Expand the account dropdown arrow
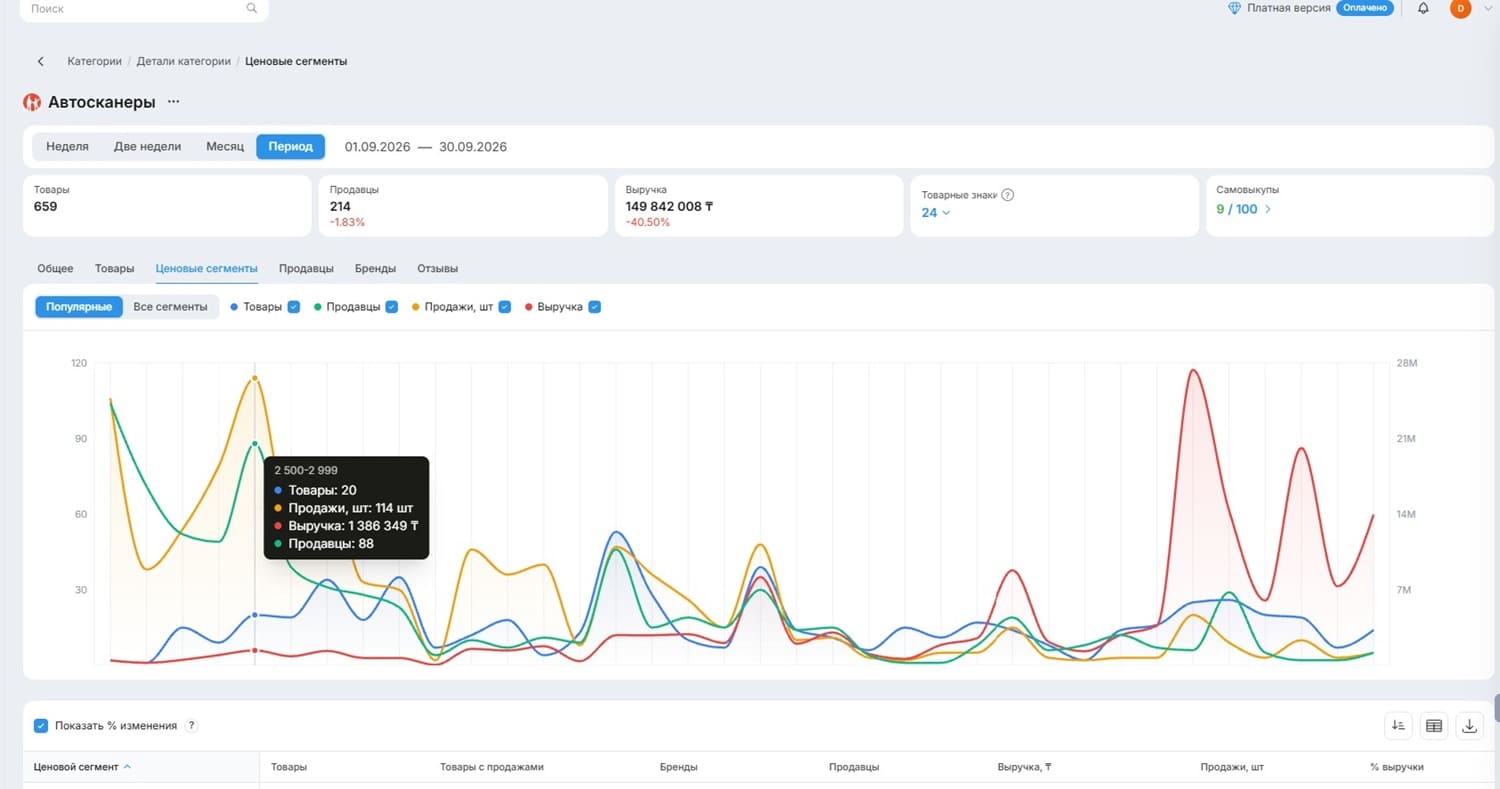The height and width of the screenshot is (789, 1500). click(x=1487, y=8)
